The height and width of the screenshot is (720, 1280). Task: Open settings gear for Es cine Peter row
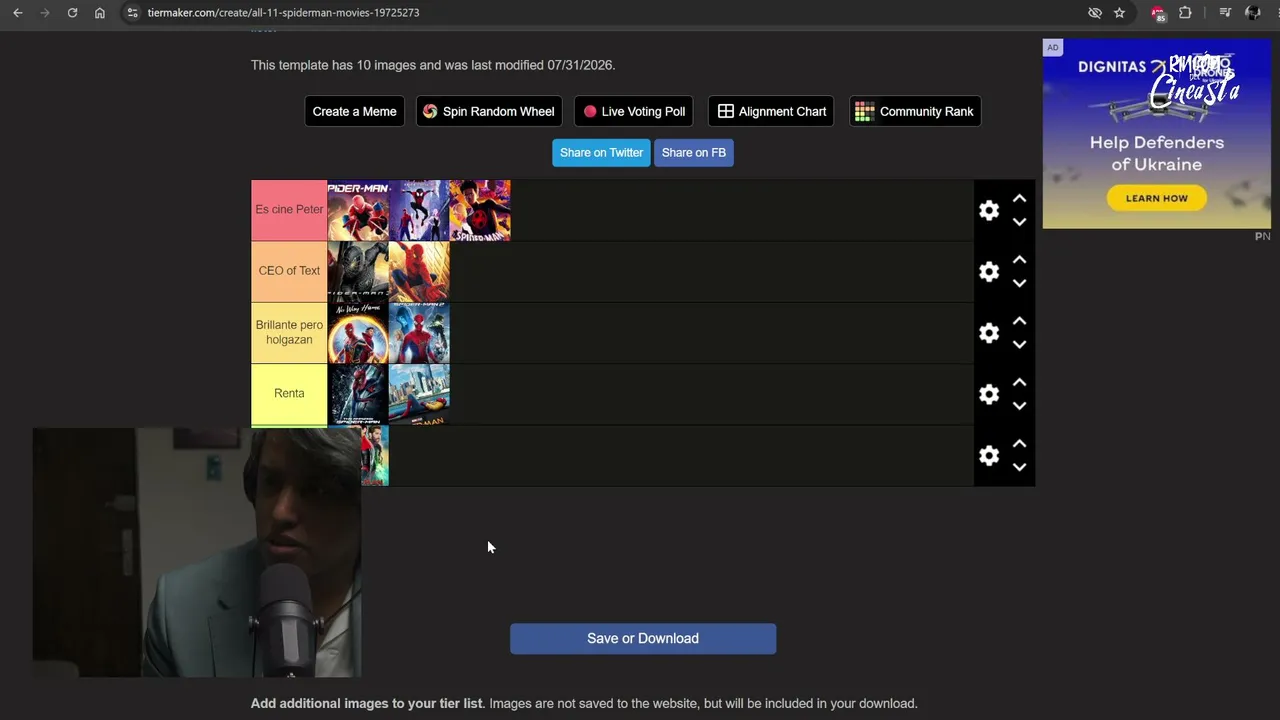[x=989, y=210]
